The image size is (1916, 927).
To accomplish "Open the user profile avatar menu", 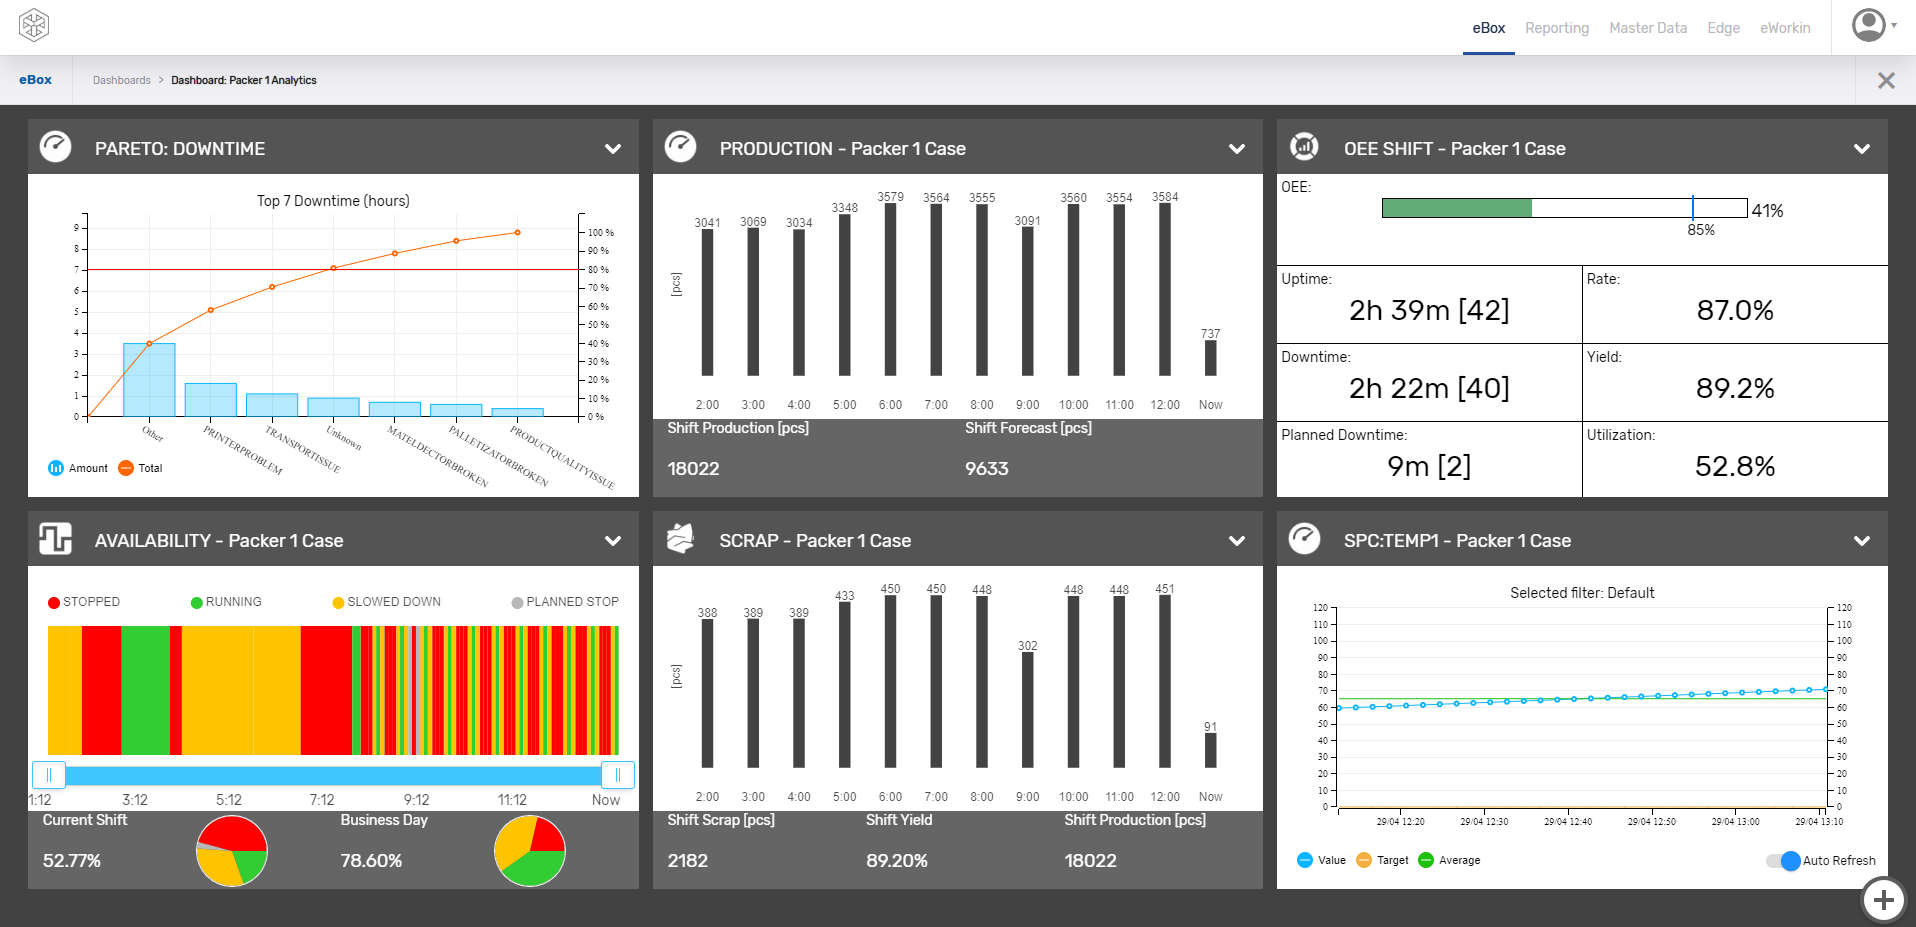I will click(x=1868, y=25).
